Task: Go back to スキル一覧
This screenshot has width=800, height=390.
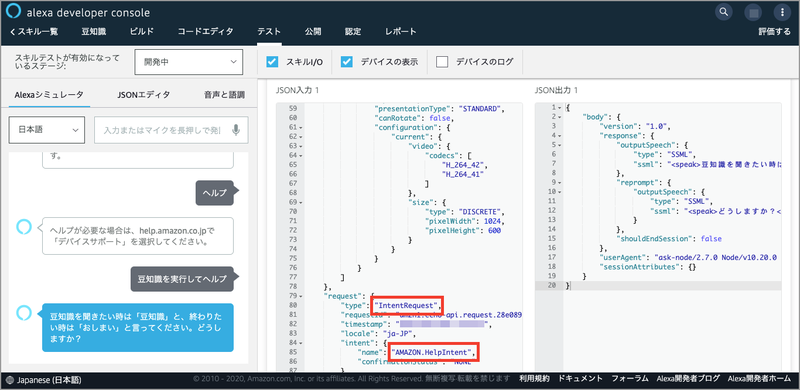Action: click(x=34, y=32)
